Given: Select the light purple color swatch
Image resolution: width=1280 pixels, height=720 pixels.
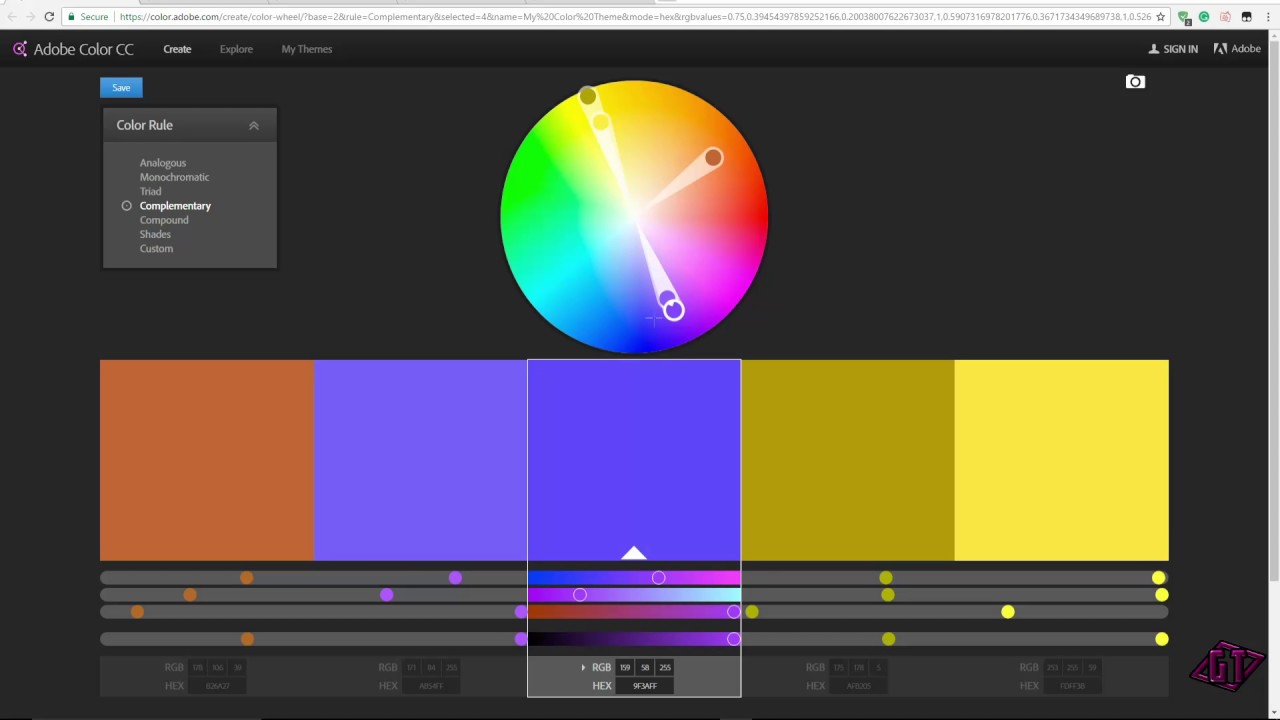Looking at the screenshot, I should (x=421, y=460).
